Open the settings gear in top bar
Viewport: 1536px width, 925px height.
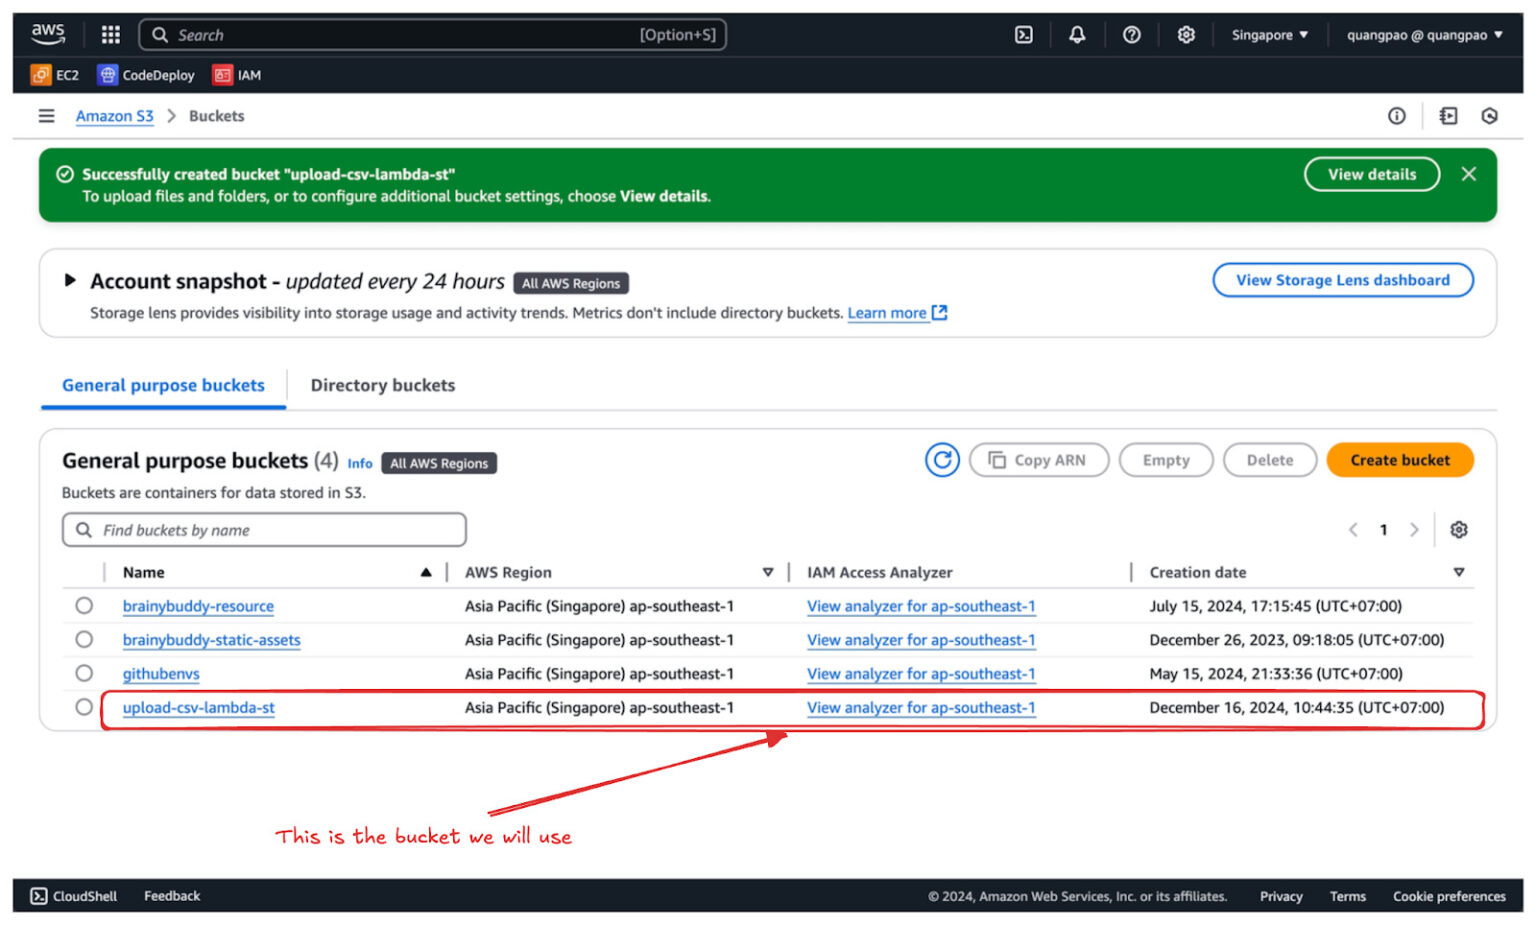pyautogui.click(x=1185, y=35)
